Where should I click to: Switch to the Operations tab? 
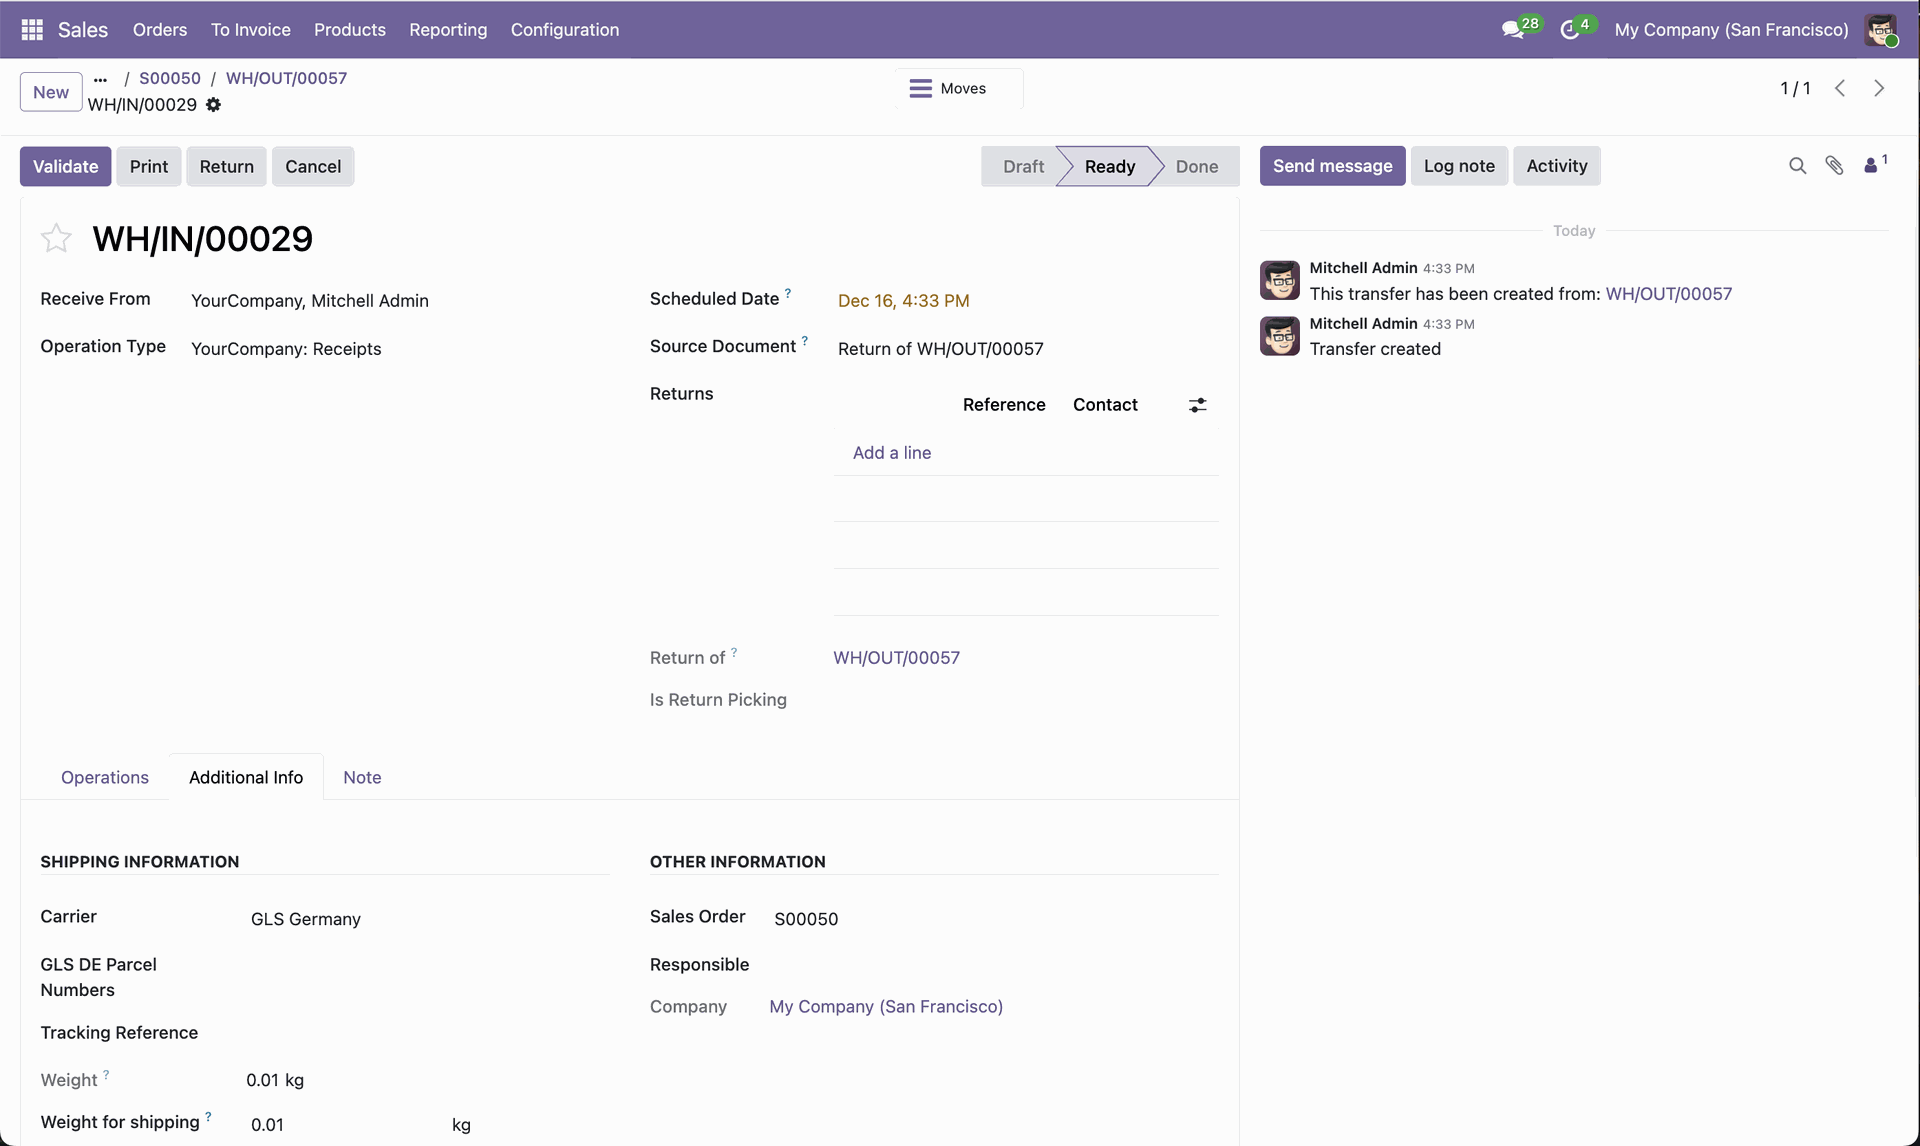pos(105,777)
